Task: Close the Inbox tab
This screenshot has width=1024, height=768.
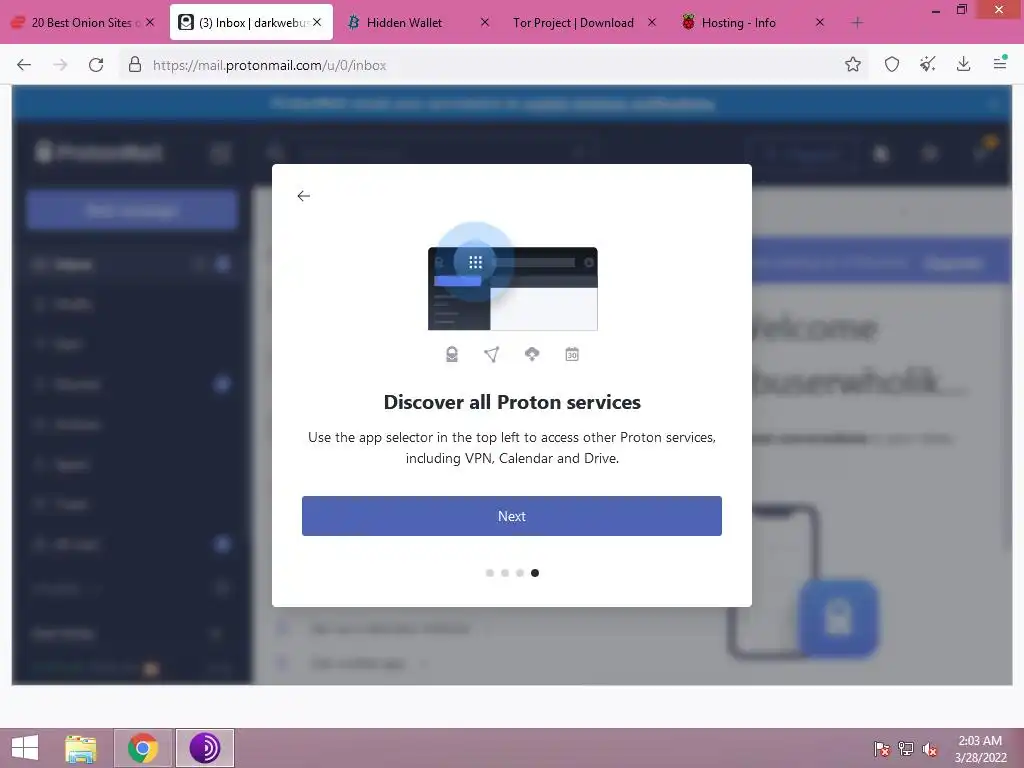Action: click(x=317, y=22)
